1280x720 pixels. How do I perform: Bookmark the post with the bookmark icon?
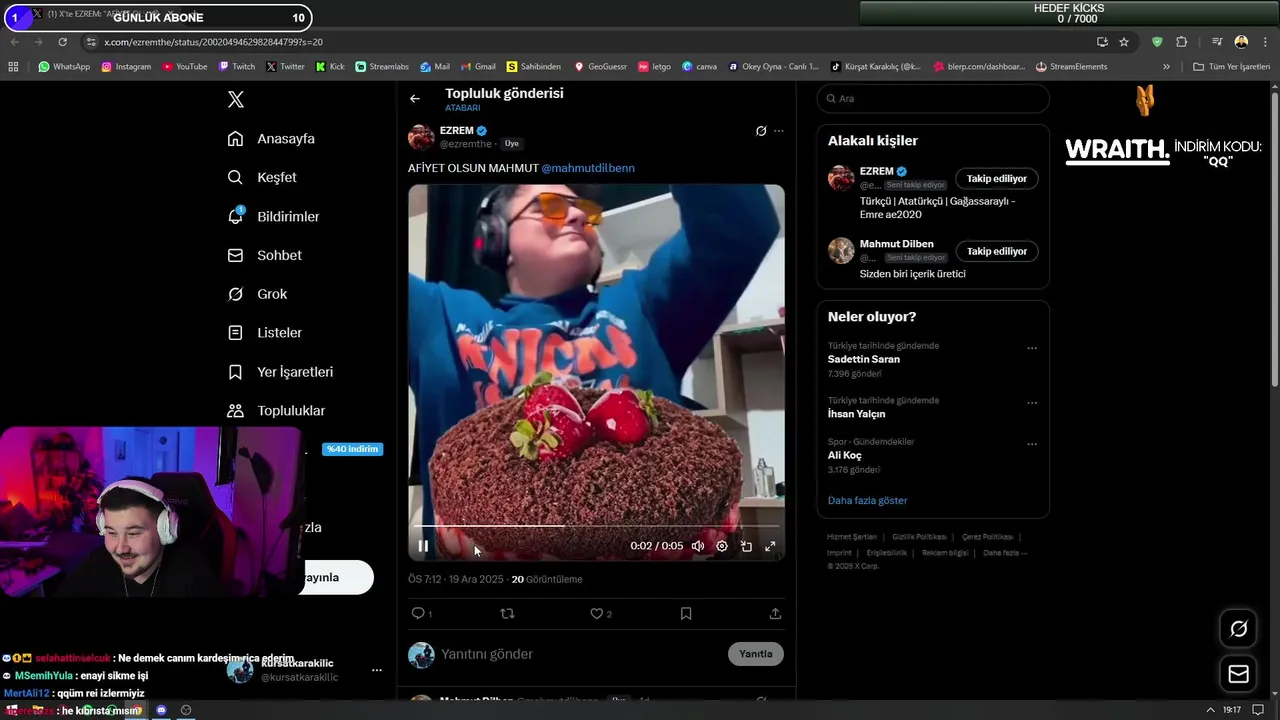pos(686,613)
